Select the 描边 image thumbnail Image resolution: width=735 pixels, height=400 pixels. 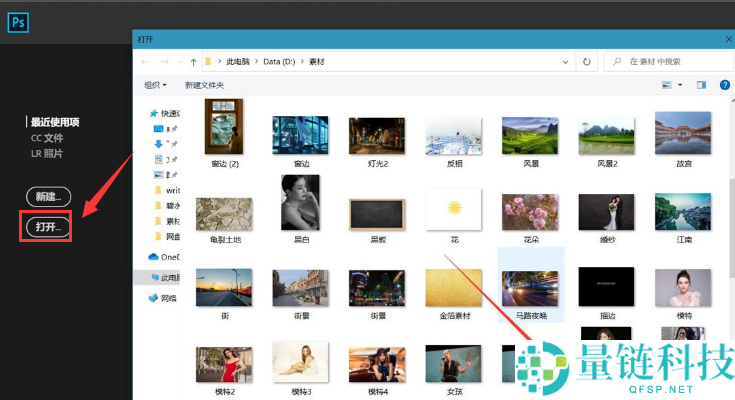[607, 287]
